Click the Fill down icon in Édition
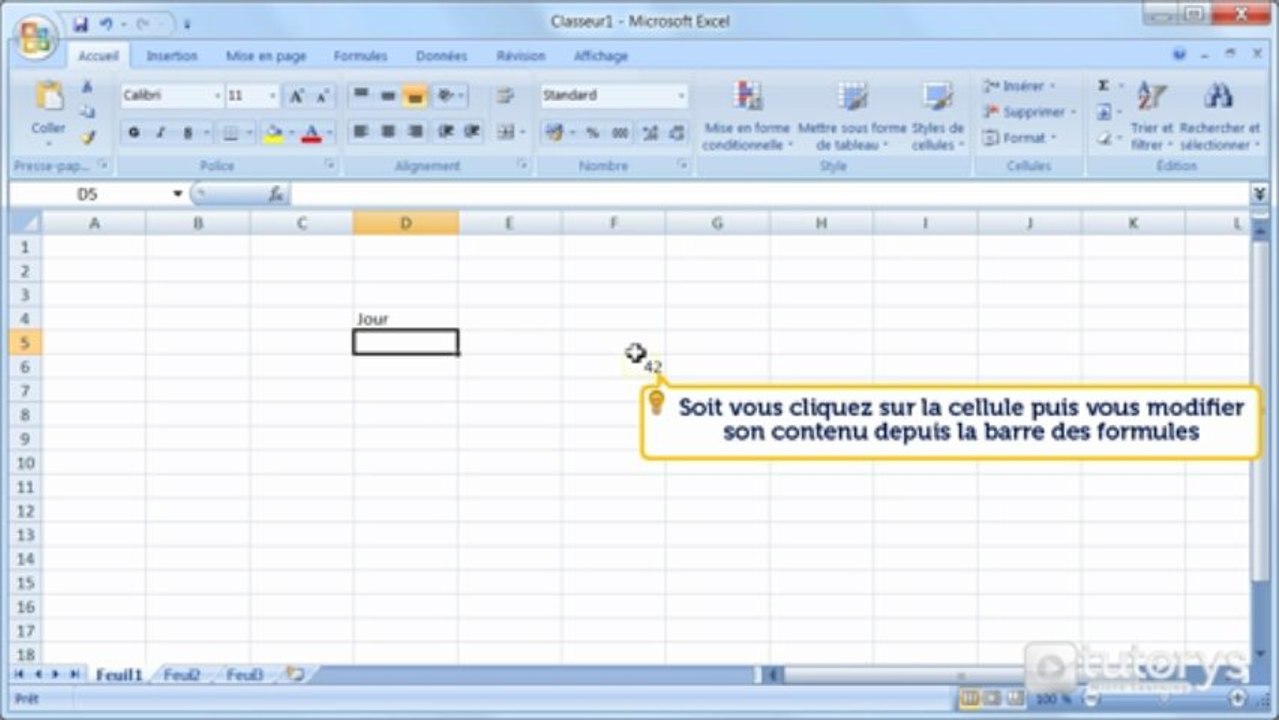This screenshot has width=1279, height=720. click(x=1104, y=112)
